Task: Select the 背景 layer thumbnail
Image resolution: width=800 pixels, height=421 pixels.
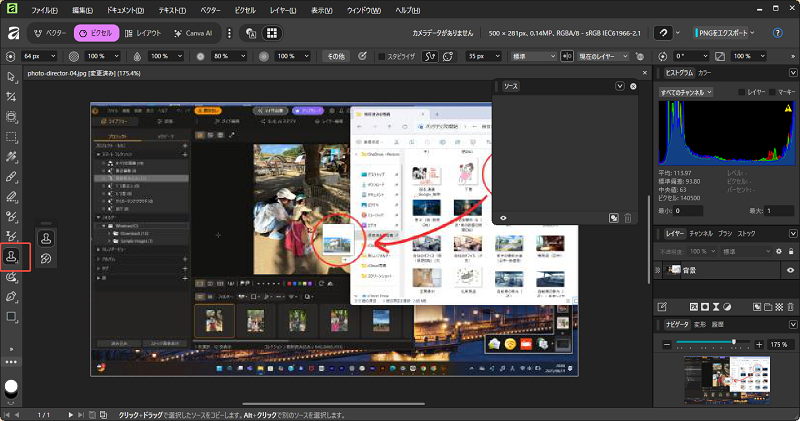Action: pyautogui.click(x=674, y=270)
